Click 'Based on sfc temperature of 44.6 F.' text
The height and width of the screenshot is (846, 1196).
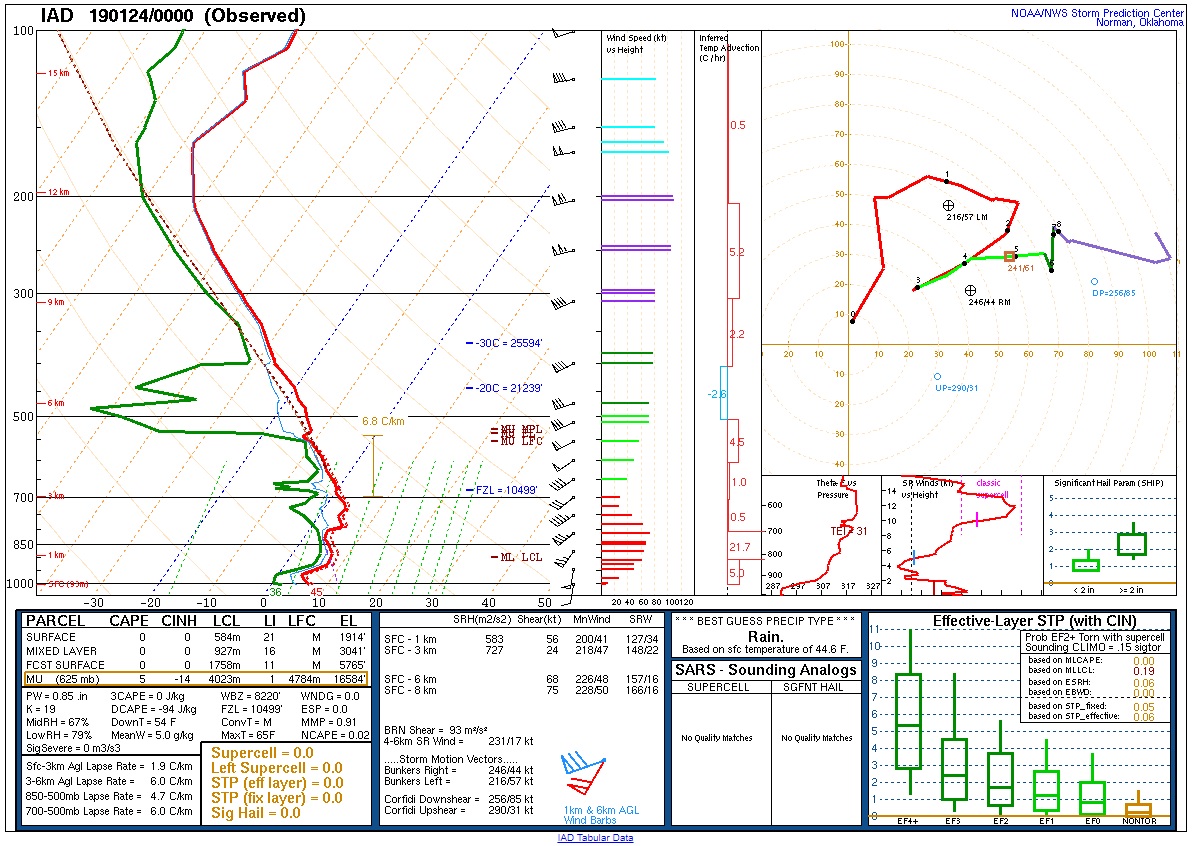(765, 650)
